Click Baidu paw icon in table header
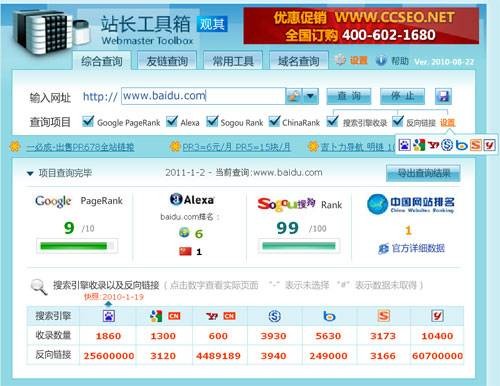This screenshot has height=386, width=500. point(109,316)
